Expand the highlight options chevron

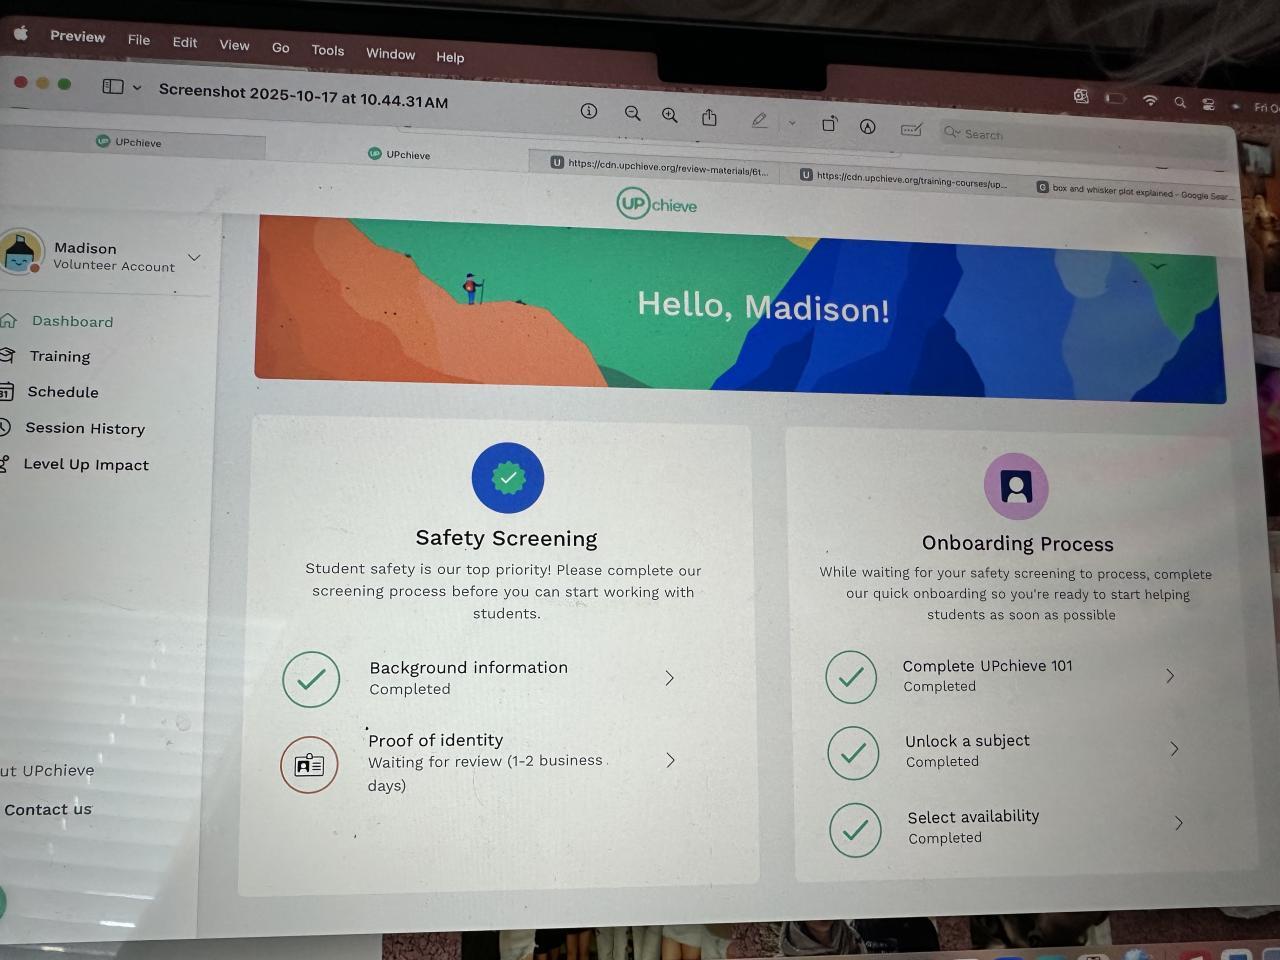click(792, 124)
